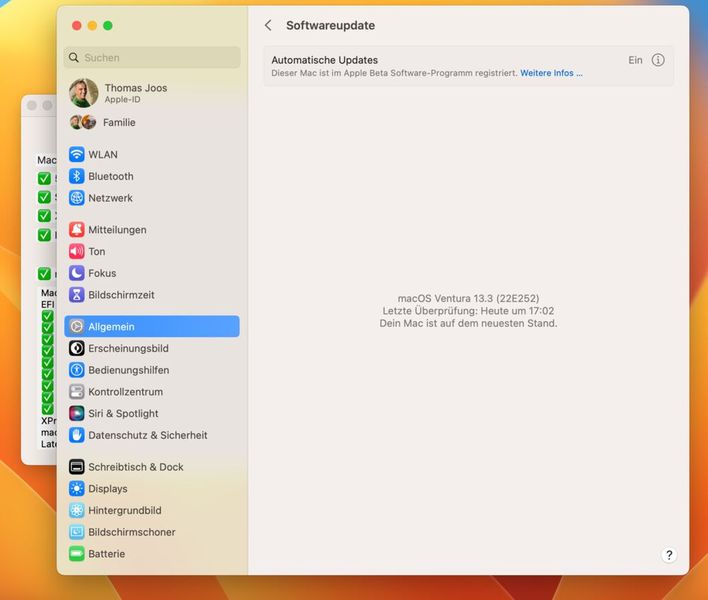This screenshot has height=600, width=708.
Task: Select the Bildschirmschoner sidebar label
Action: [132, 532]
